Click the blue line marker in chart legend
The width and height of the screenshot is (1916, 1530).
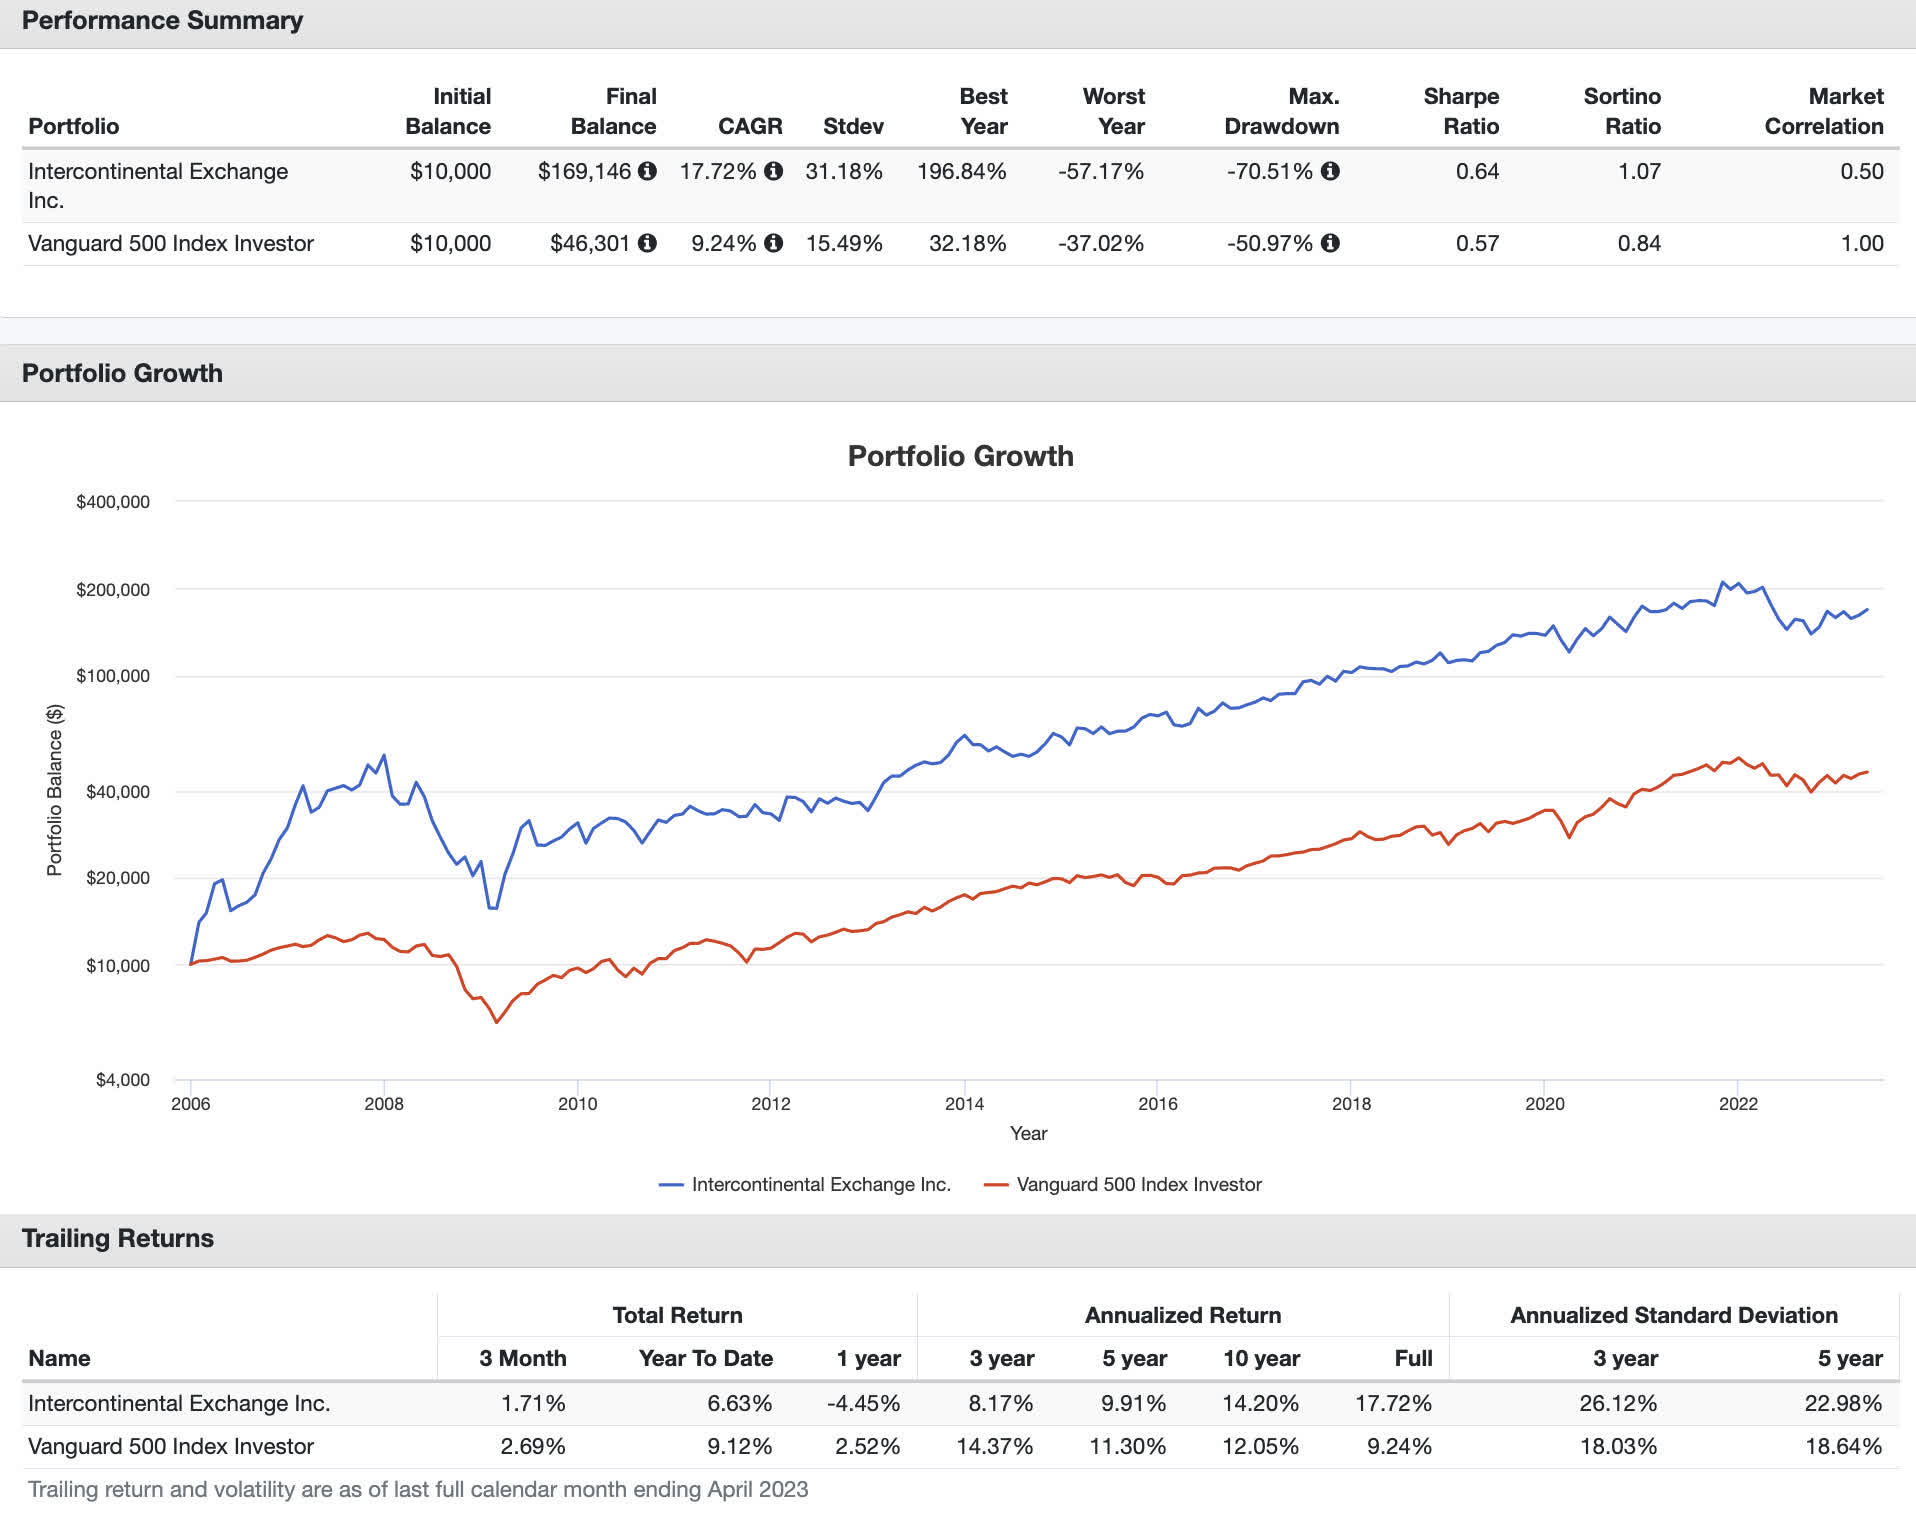pyautogui.click(x=672, y=1184)
